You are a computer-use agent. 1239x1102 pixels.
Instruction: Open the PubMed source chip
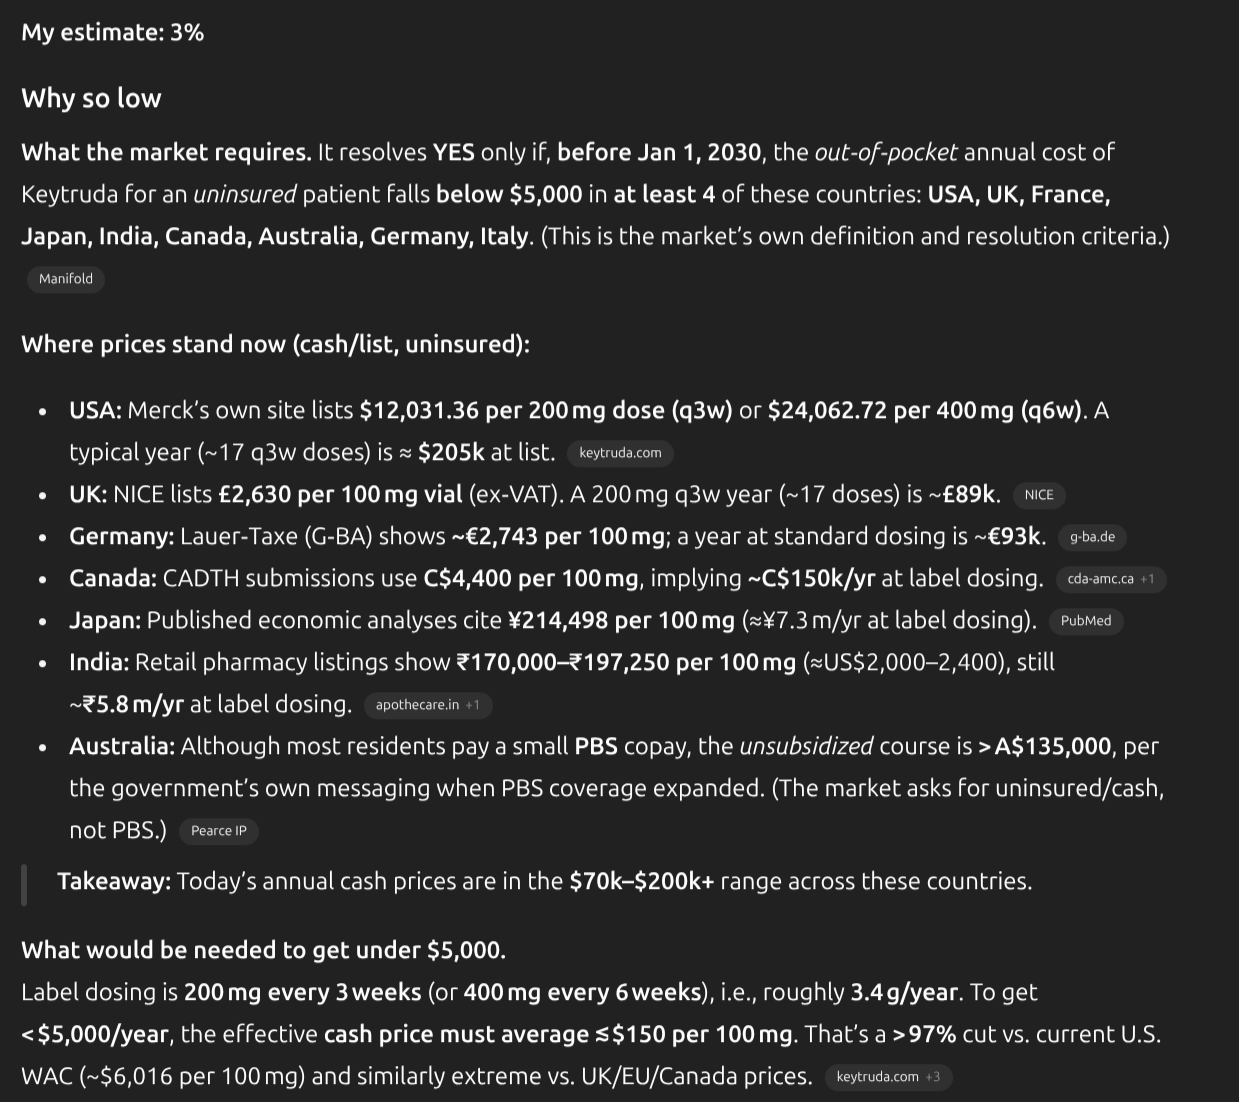click(1086, 621)
